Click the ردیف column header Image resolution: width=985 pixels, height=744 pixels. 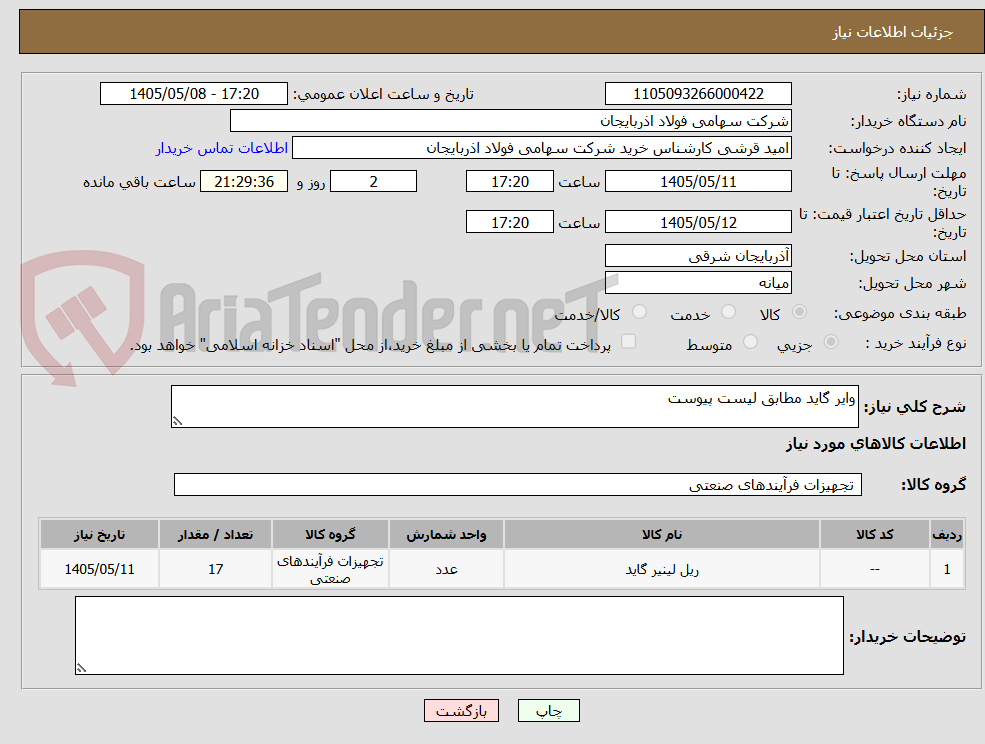[x=947, y=534]
